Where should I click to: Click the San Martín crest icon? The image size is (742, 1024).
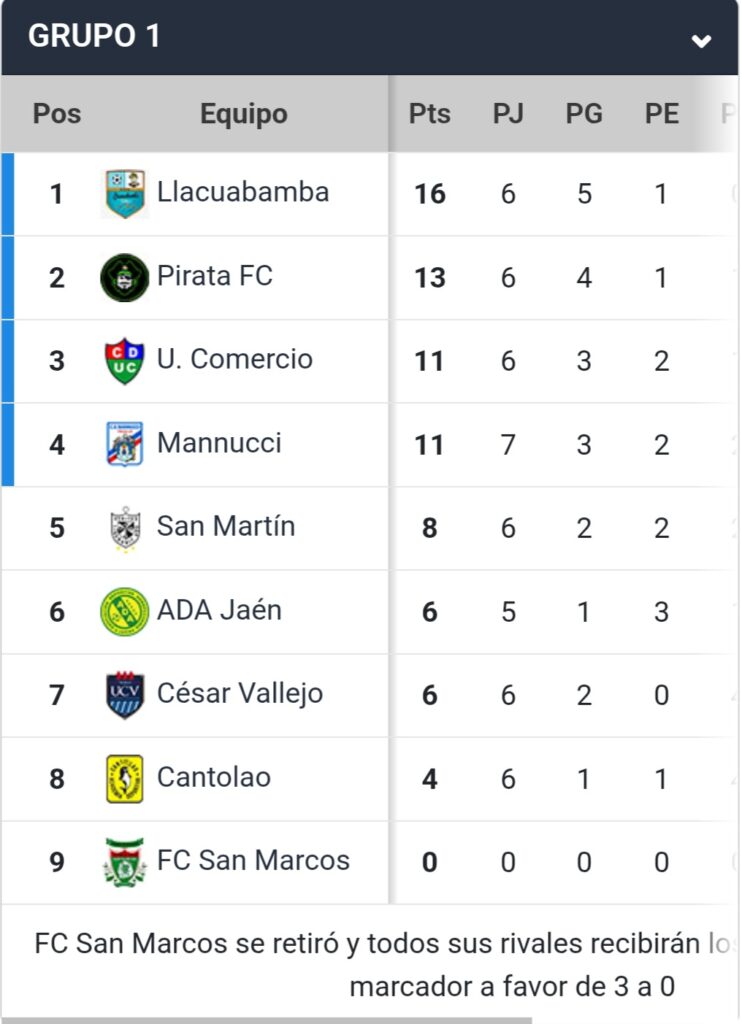point(125,528)
